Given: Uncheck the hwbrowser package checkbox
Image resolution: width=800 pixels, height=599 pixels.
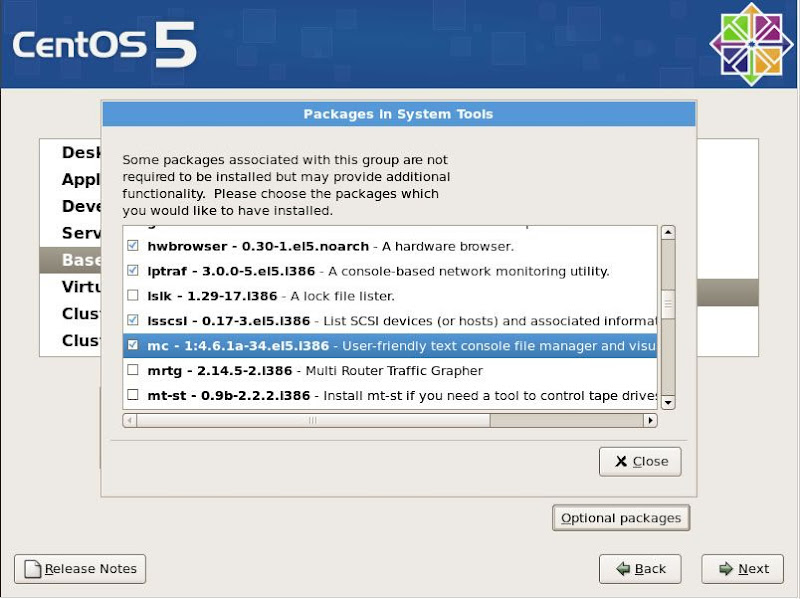Looking at the screenshot, I should [x=133, y=246].
